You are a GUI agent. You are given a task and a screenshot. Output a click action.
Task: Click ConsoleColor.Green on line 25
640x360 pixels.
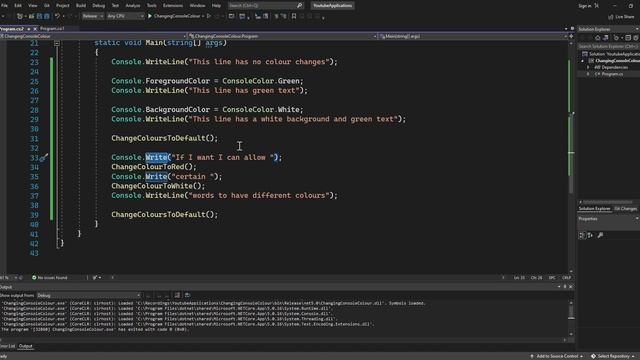262,81
